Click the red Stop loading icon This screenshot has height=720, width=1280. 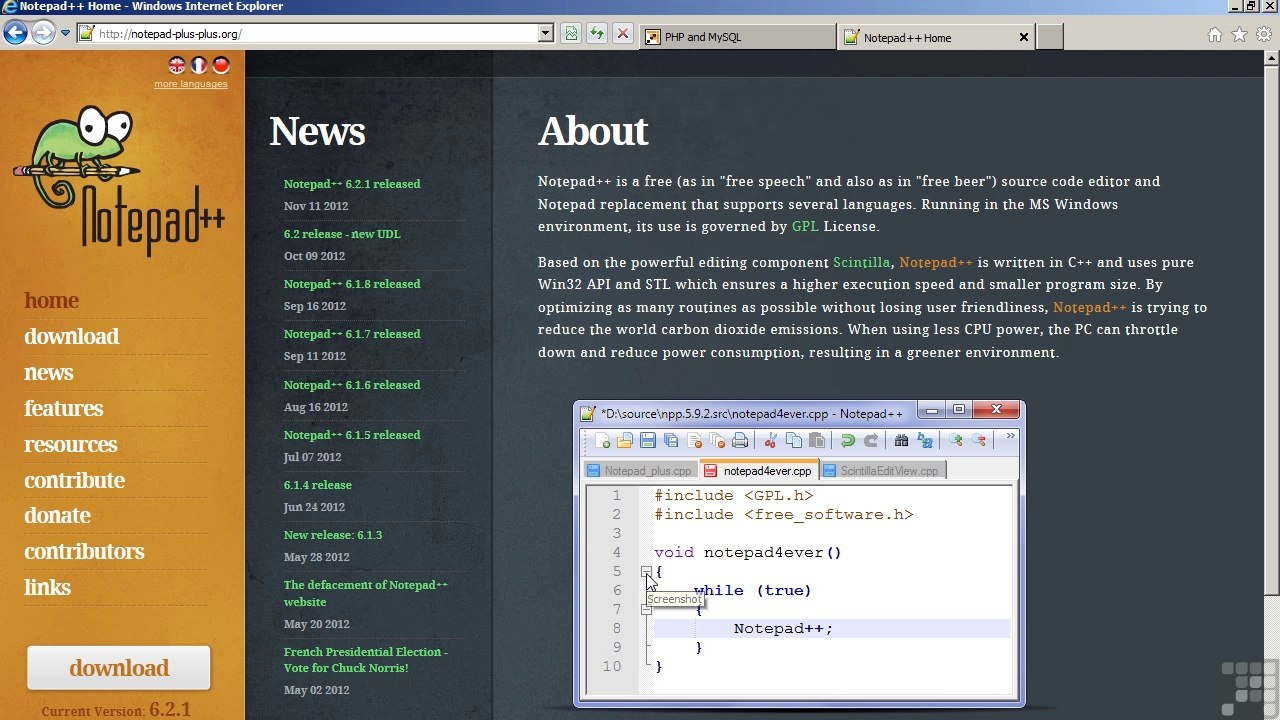tap(623, 34)
